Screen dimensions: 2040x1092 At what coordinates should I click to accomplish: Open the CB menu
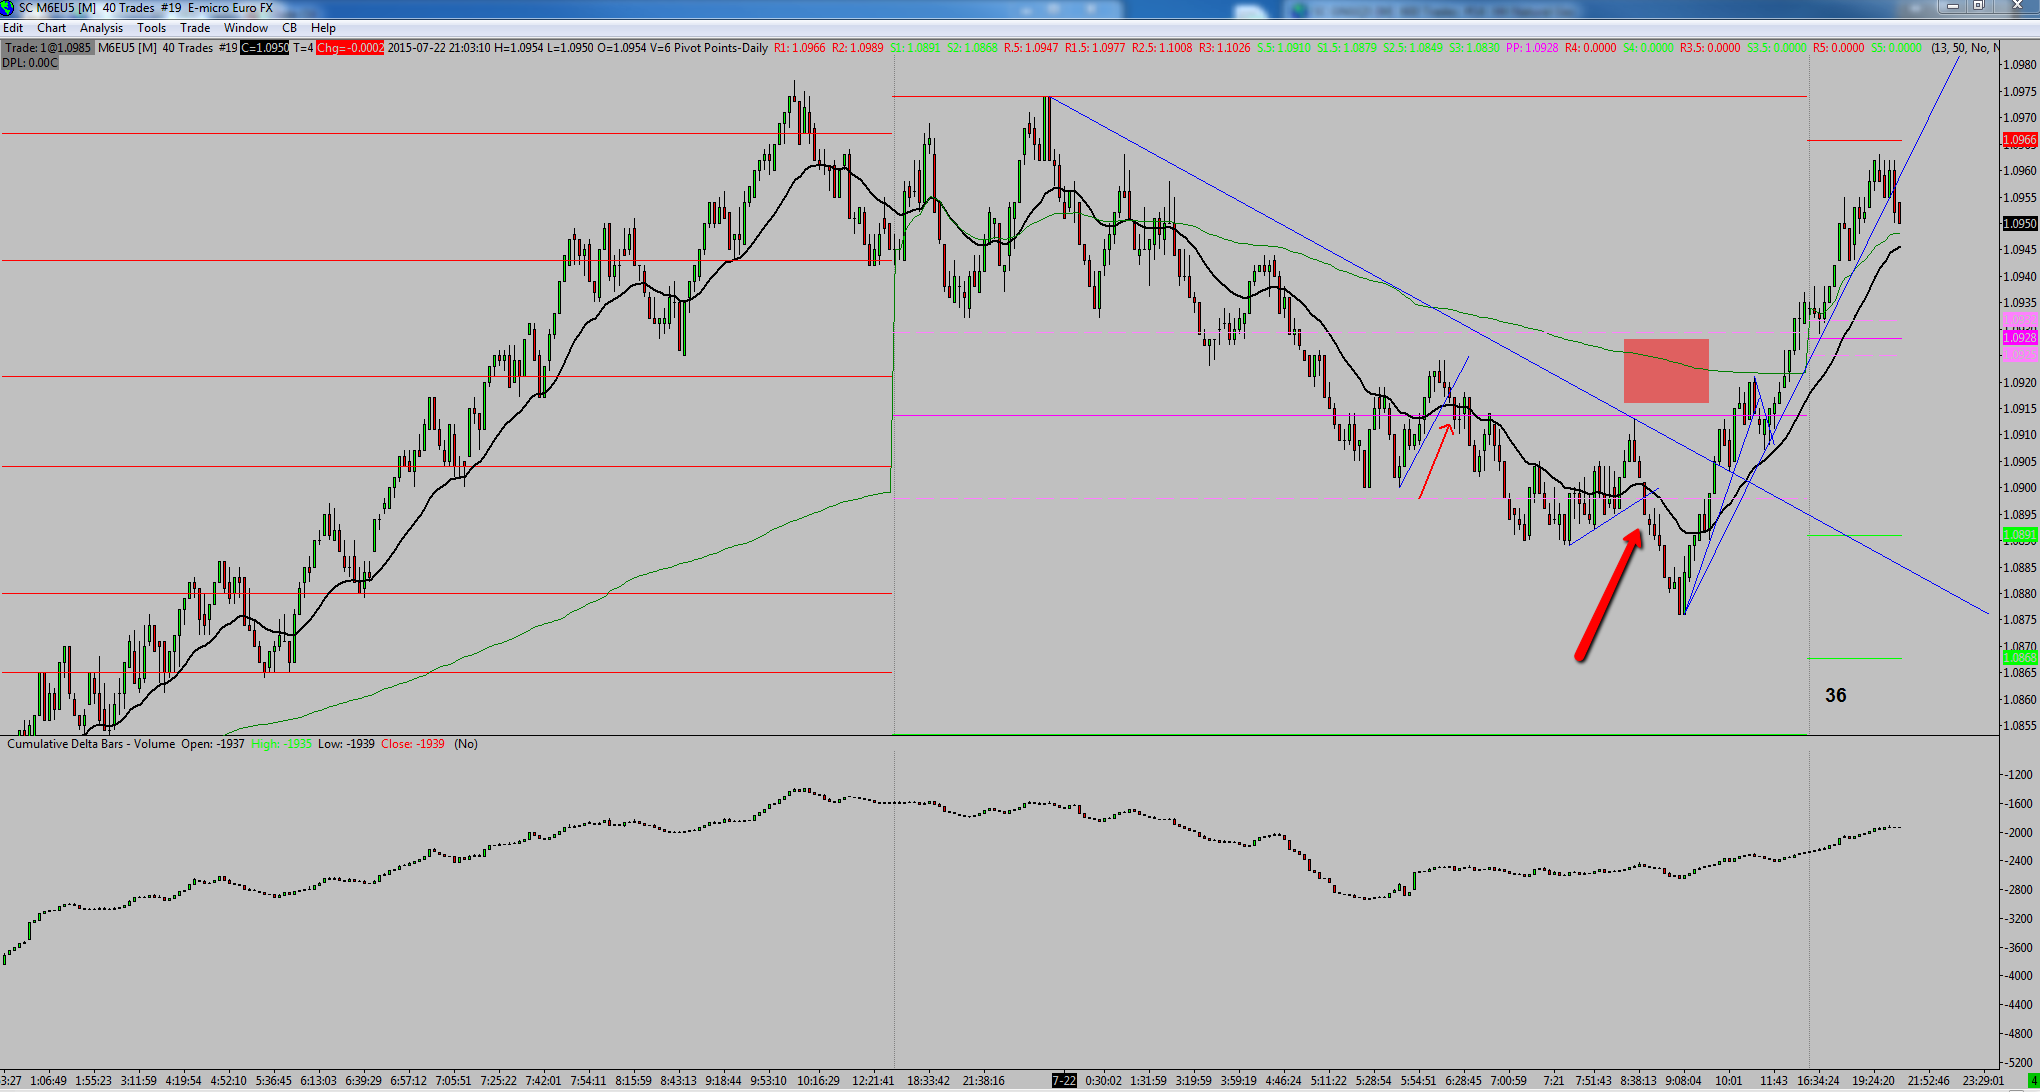[x=289, y=28]
